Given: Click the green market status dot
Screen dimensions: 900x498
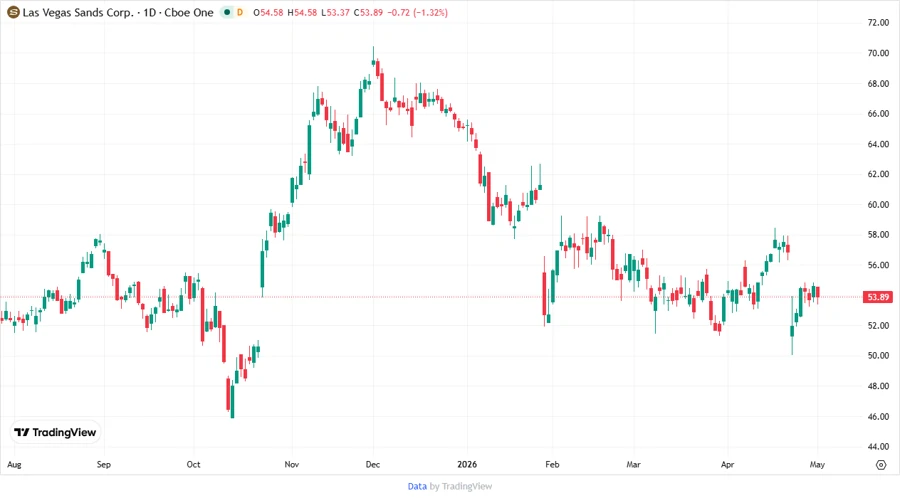Looking at the screenshot, I should point(227,12).
